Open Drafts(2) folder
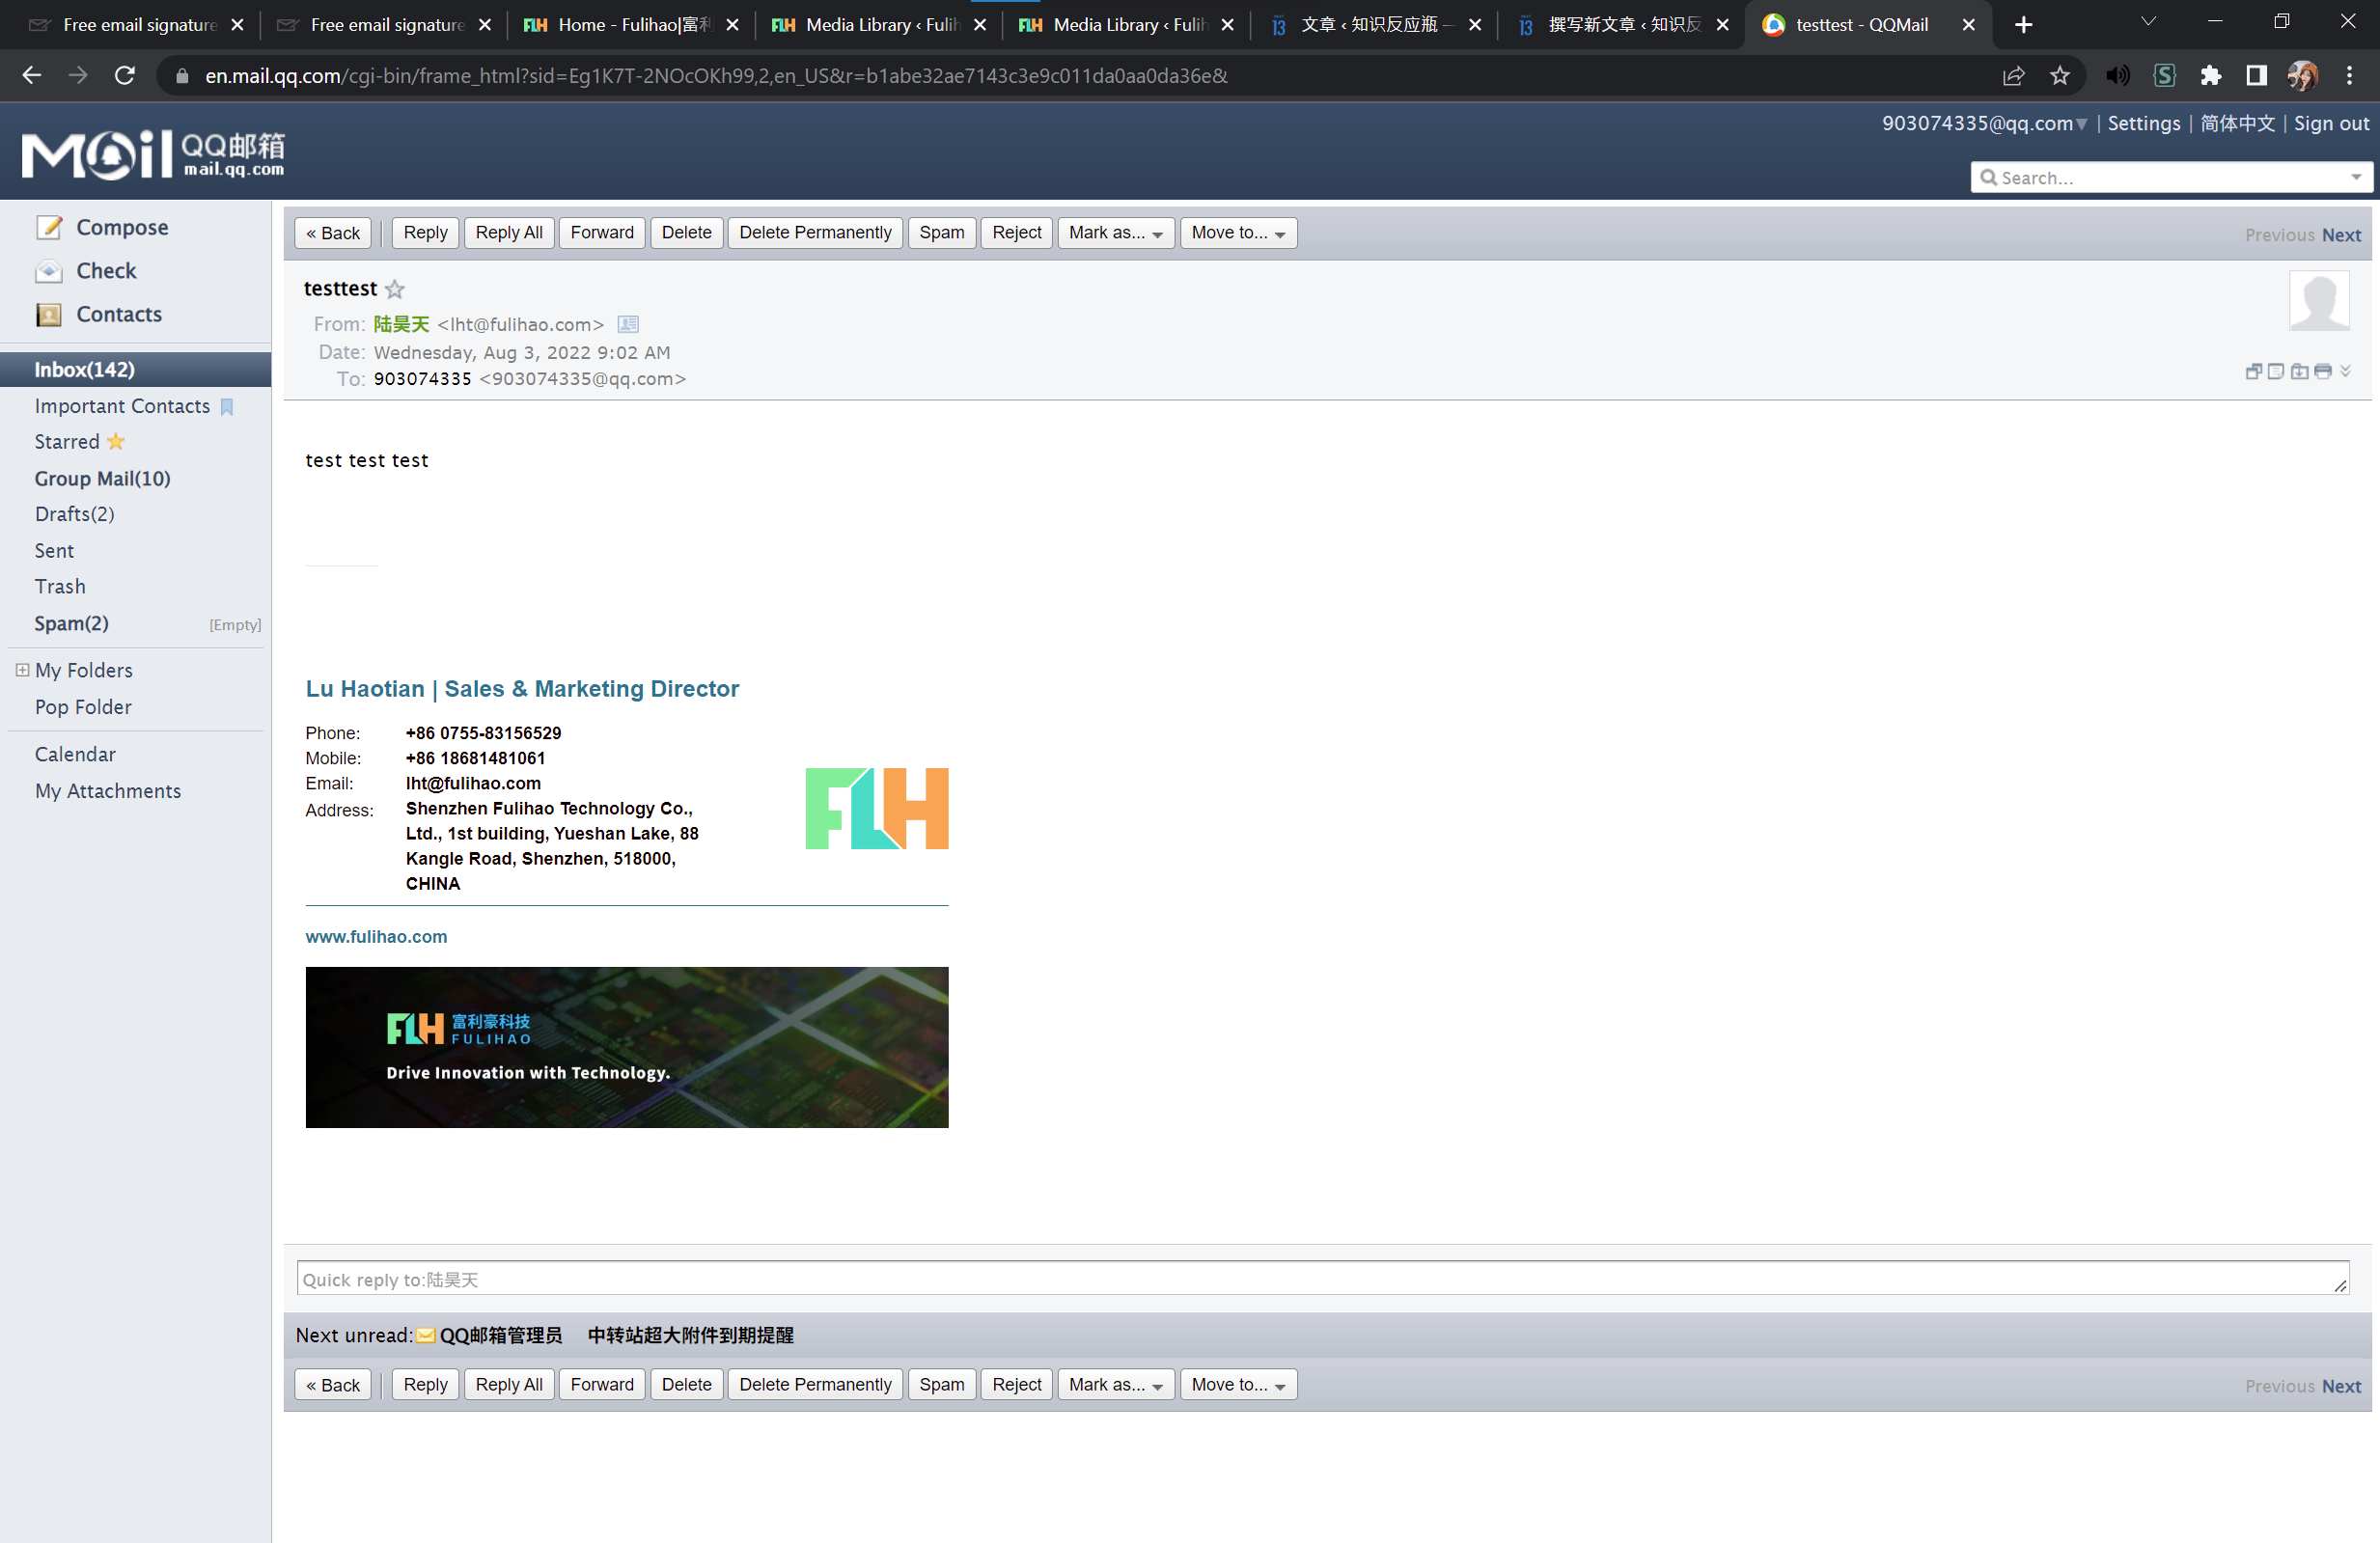This screenshot has height=1543, width=2380. click(x=75, y=514)
